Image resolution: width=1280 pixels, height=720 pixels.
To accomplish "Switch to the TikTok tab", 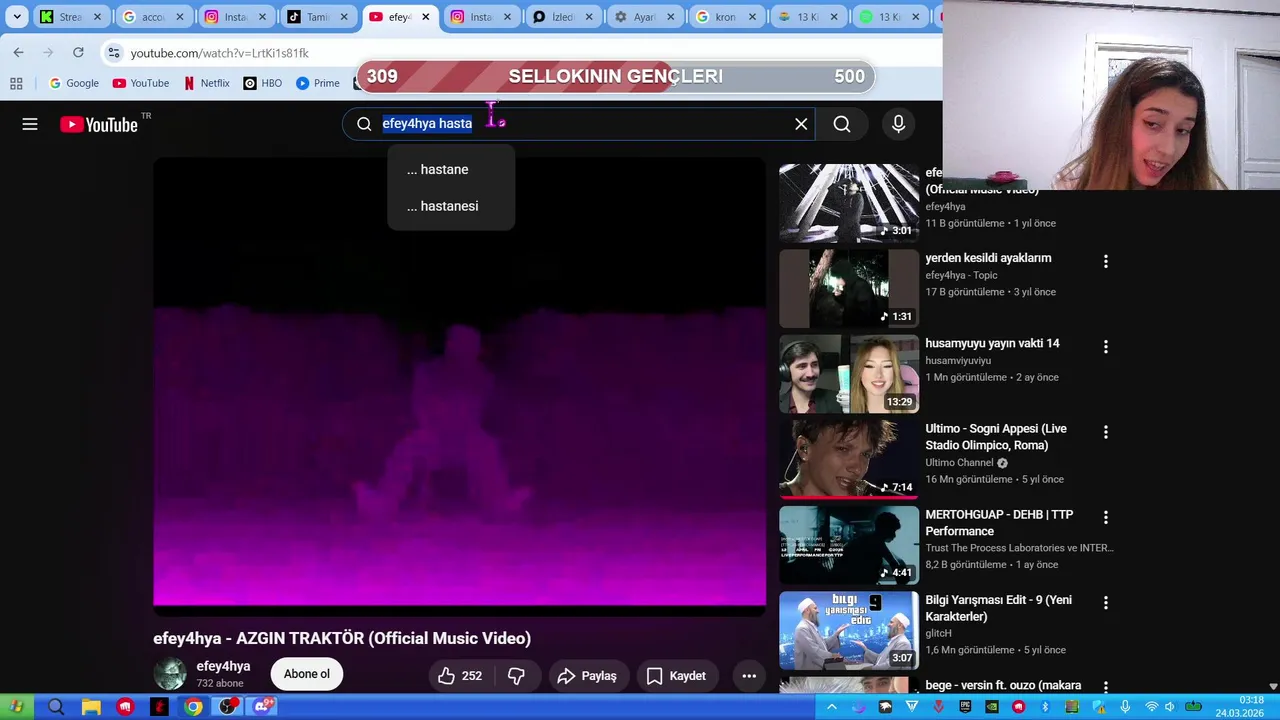I will click(x=317, y=17).
